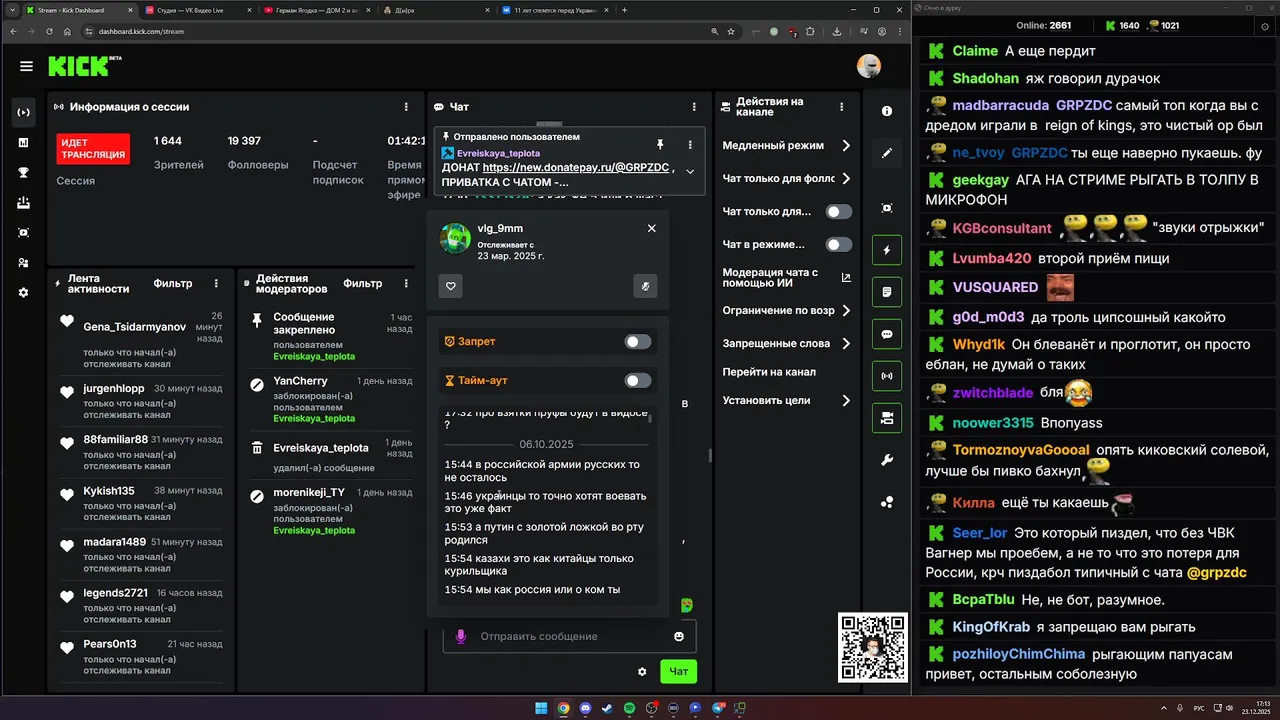
Task: Expand the pinned message chevron
Action: coord(690,171)
